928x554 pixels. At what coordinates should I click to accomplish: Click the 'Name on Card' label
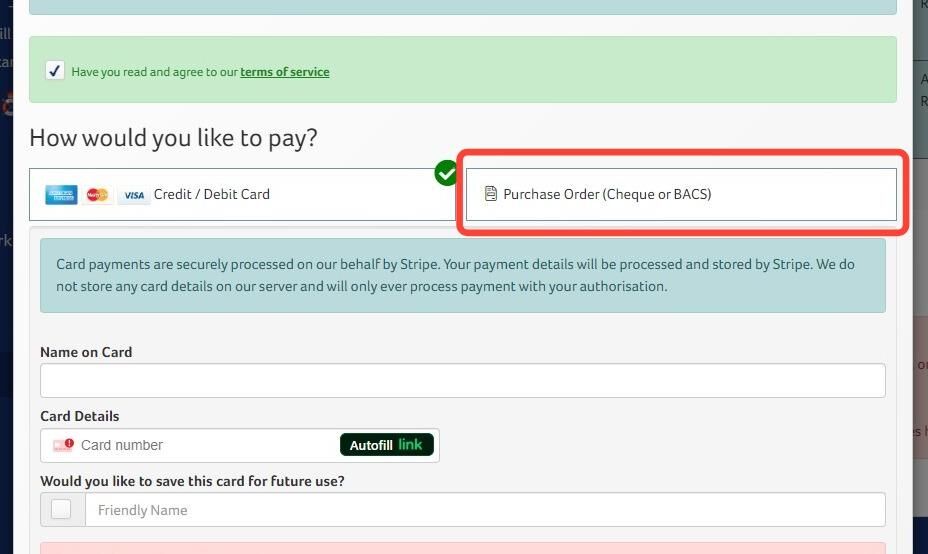[86, 352]
